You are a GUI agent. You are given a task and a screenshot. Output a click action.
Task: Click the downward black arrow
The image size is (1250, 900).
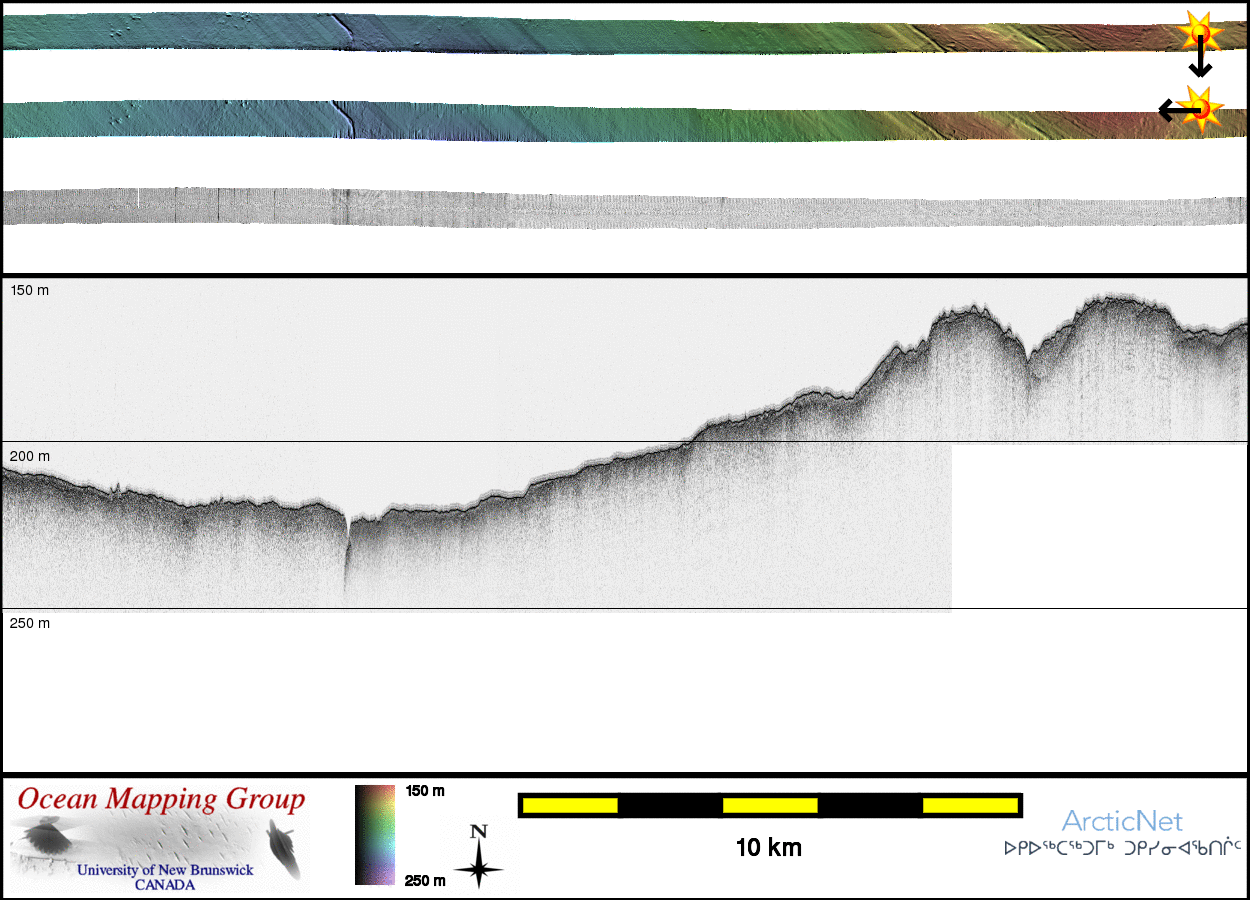pyautogui.click(x=1200, y=62)
